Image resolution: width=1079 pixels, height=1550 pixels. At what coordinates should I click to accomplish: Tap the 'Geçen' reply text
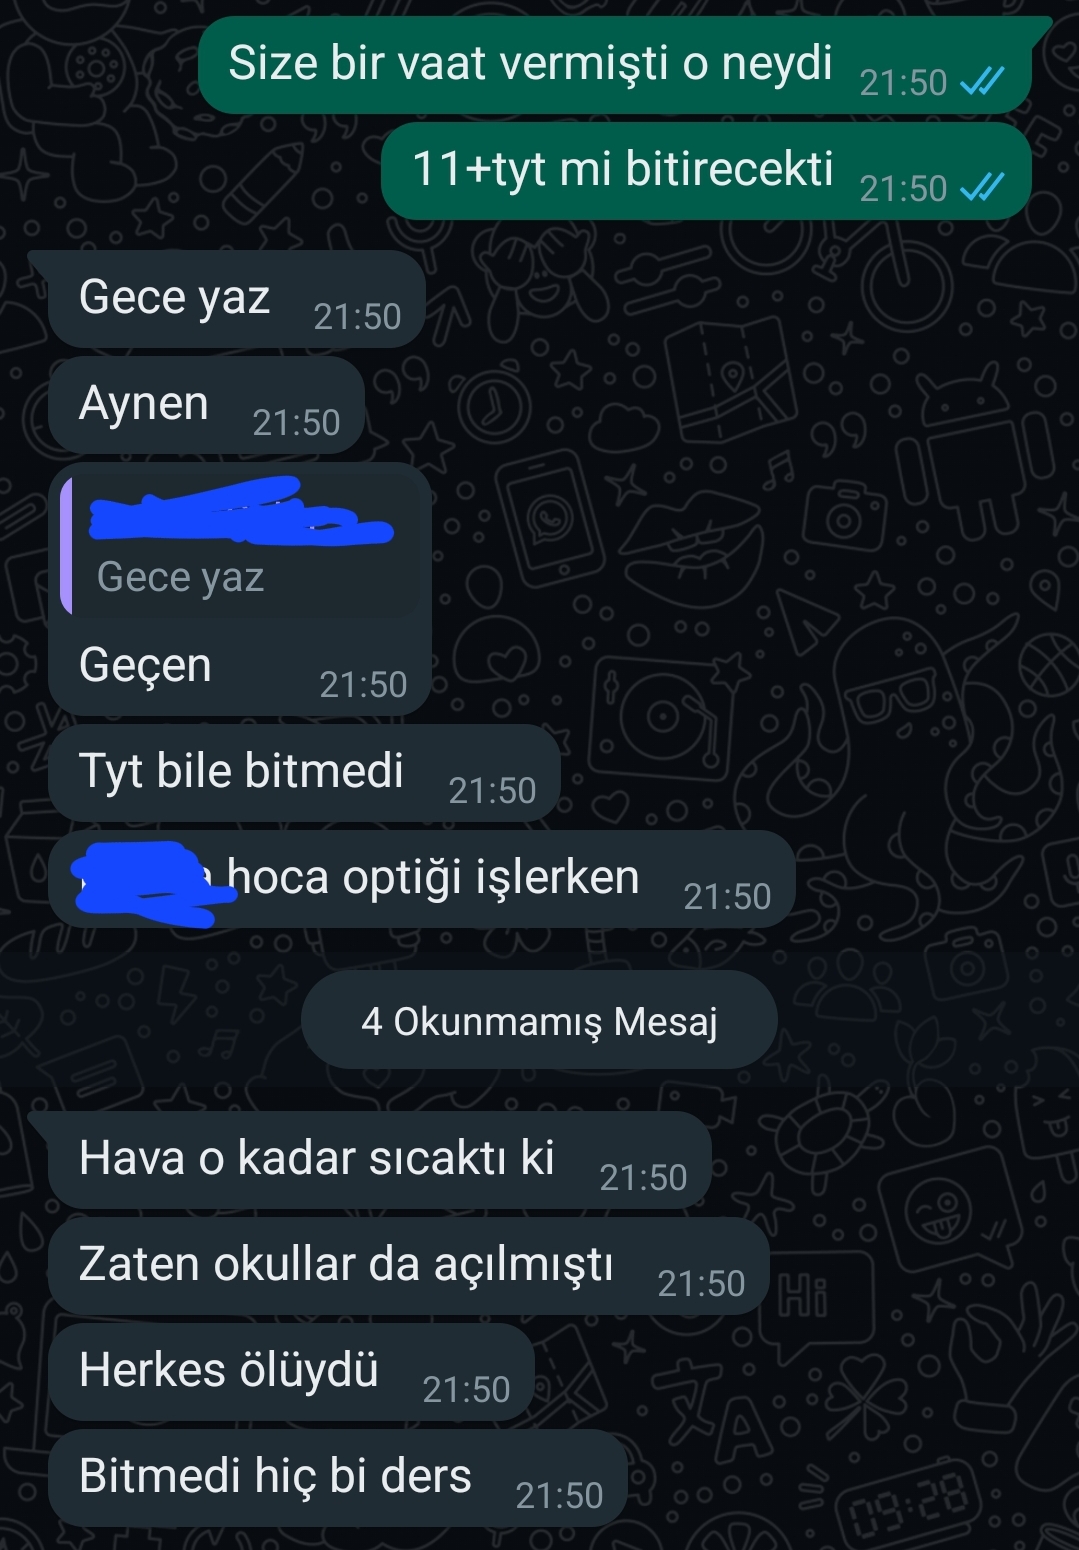point(145,665)
